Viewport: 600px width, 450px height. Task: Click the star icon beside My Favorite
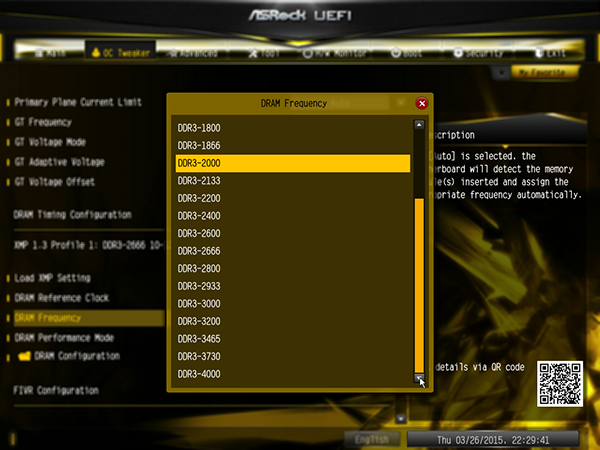[x=501, y=73]
